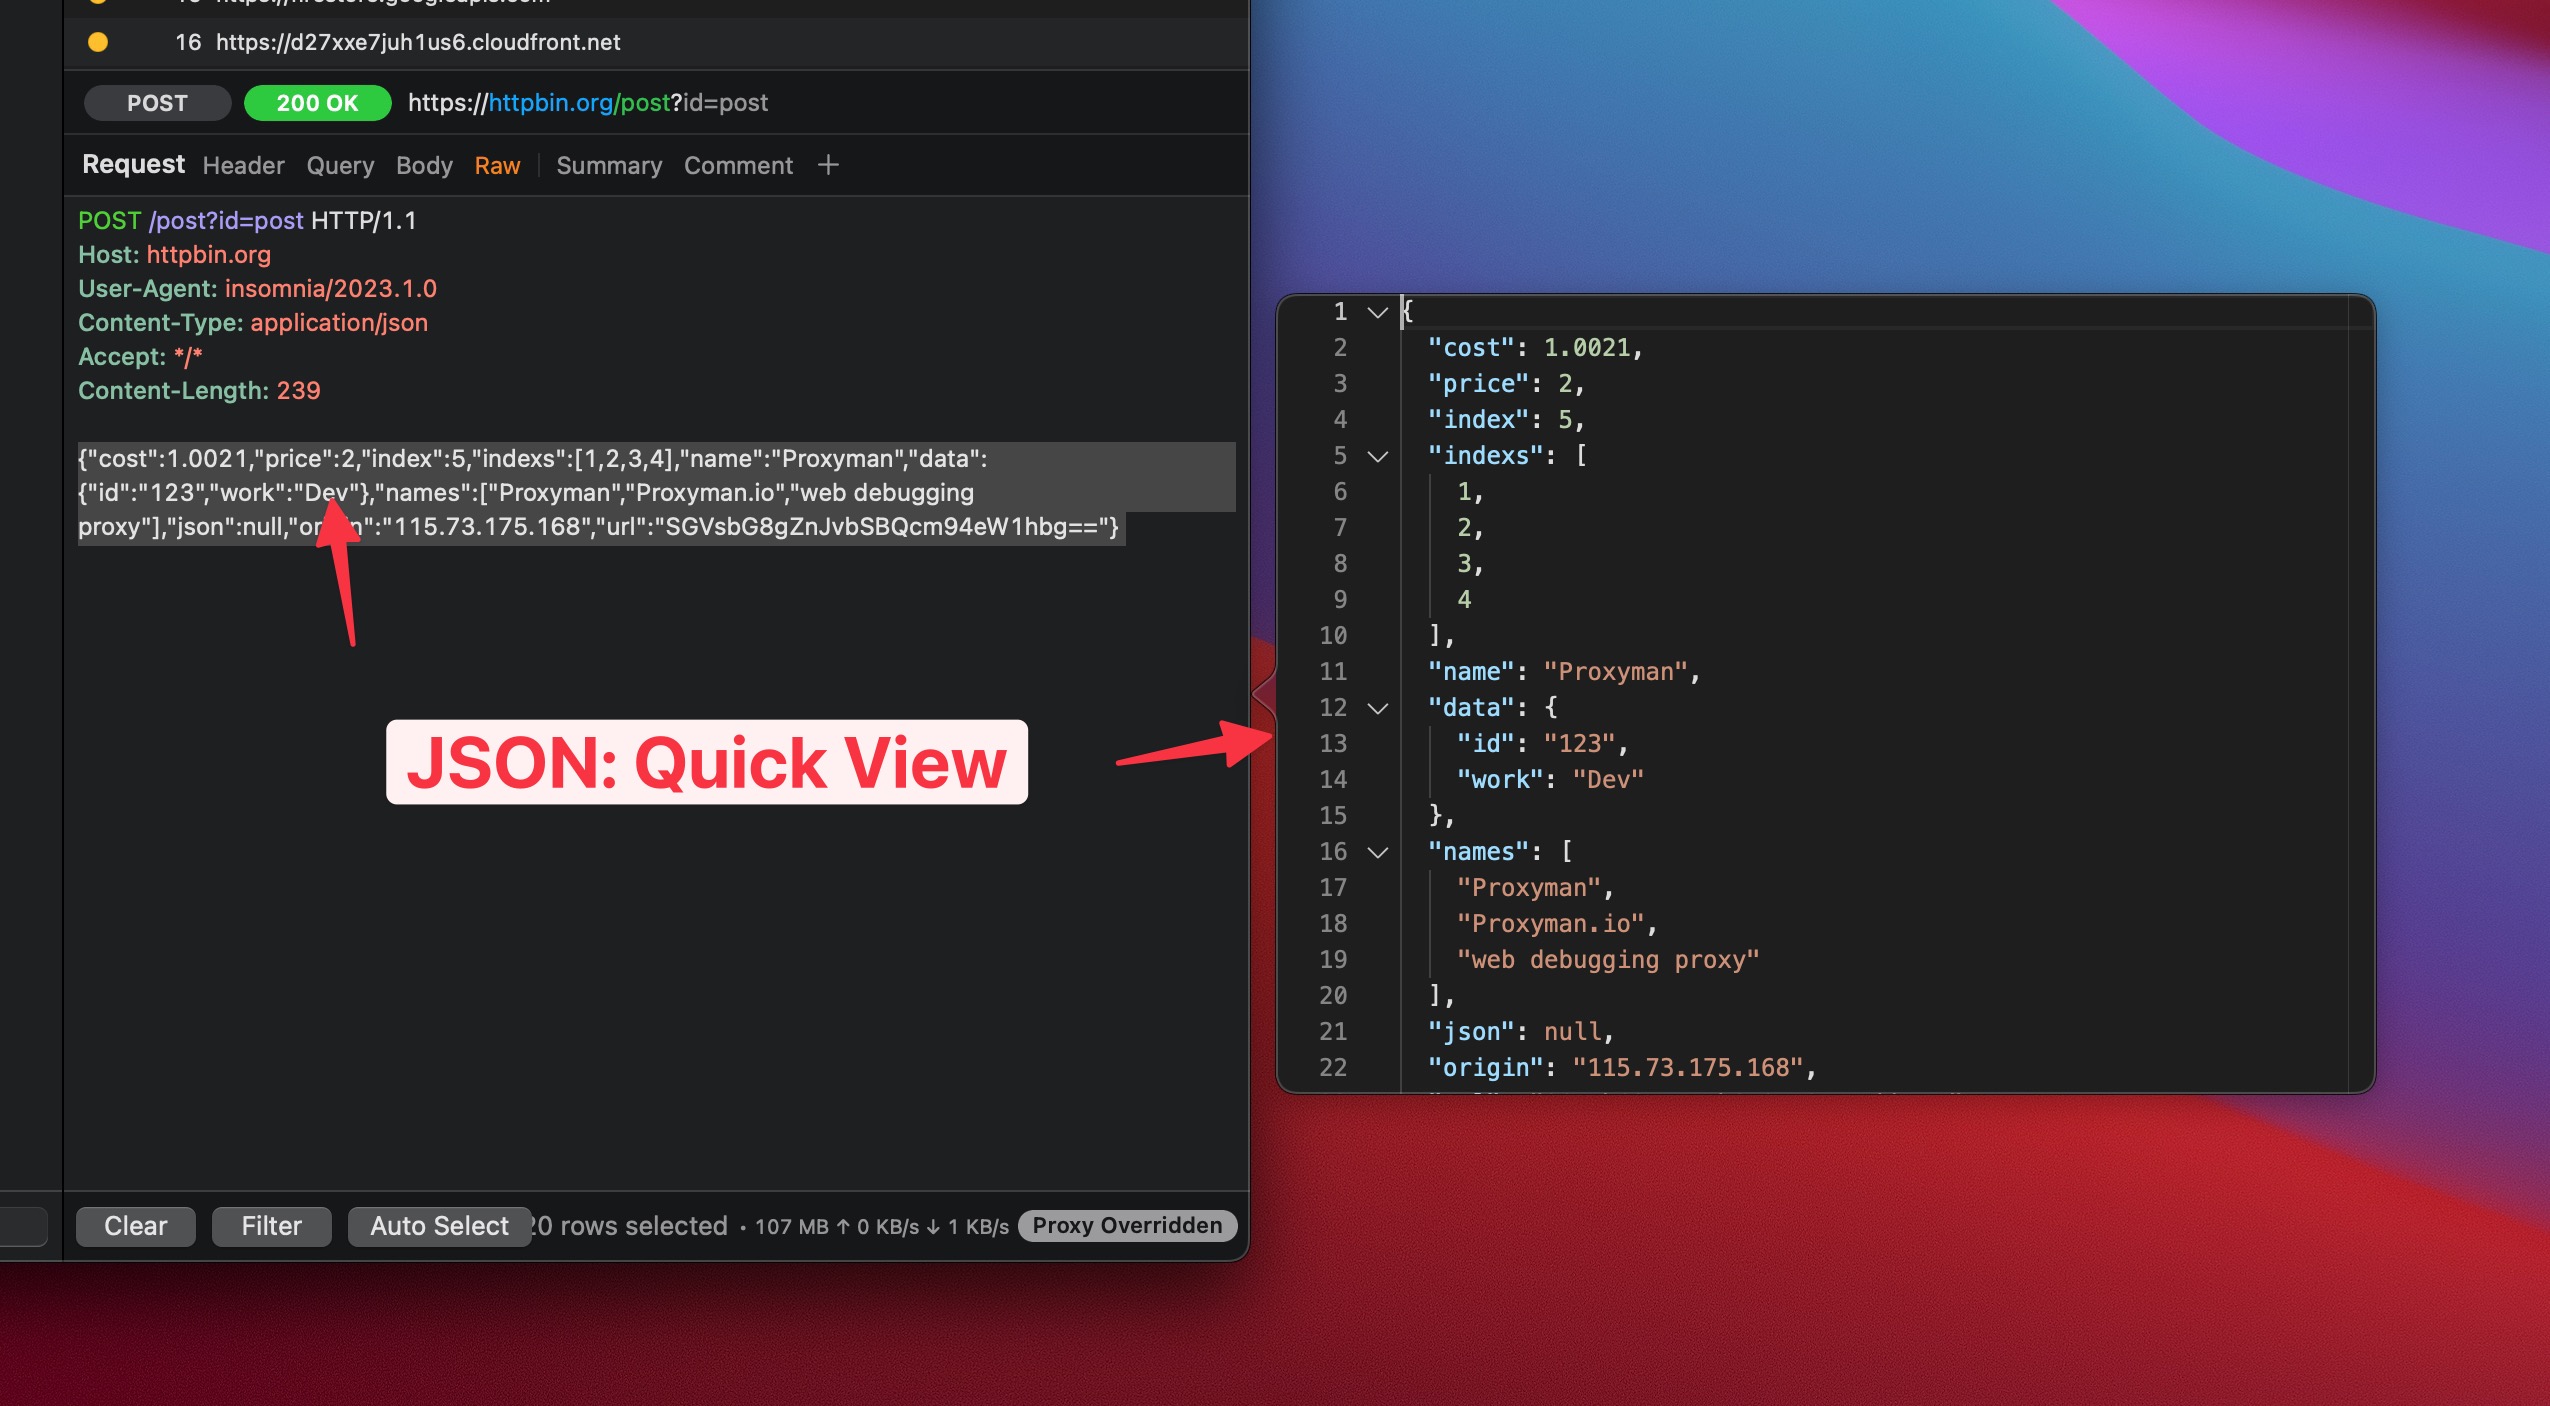
Task: Click the "id": "123" line
Action: click(x=1543, y=744)
